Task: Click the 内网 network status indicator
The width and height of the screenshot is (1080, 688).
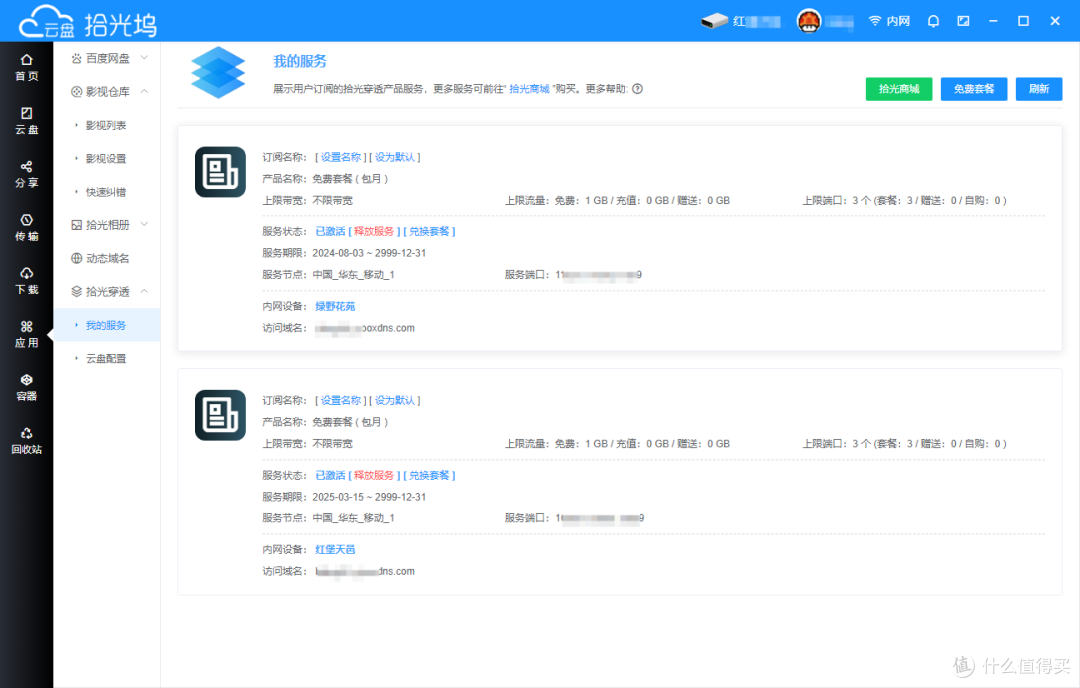Action: (889, 21)
